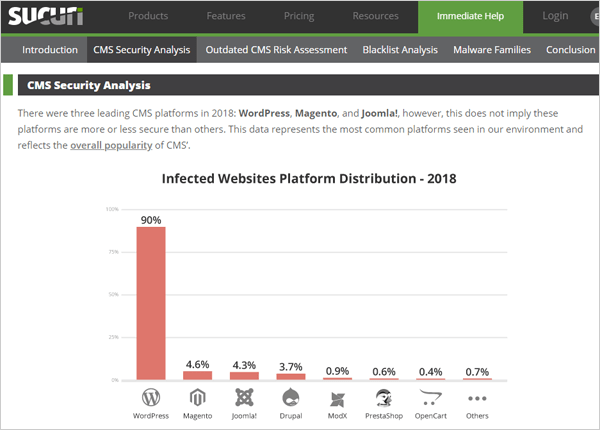Click the Sucuri logo
This screenshot has width=600, height=430.
pos(46,16)
